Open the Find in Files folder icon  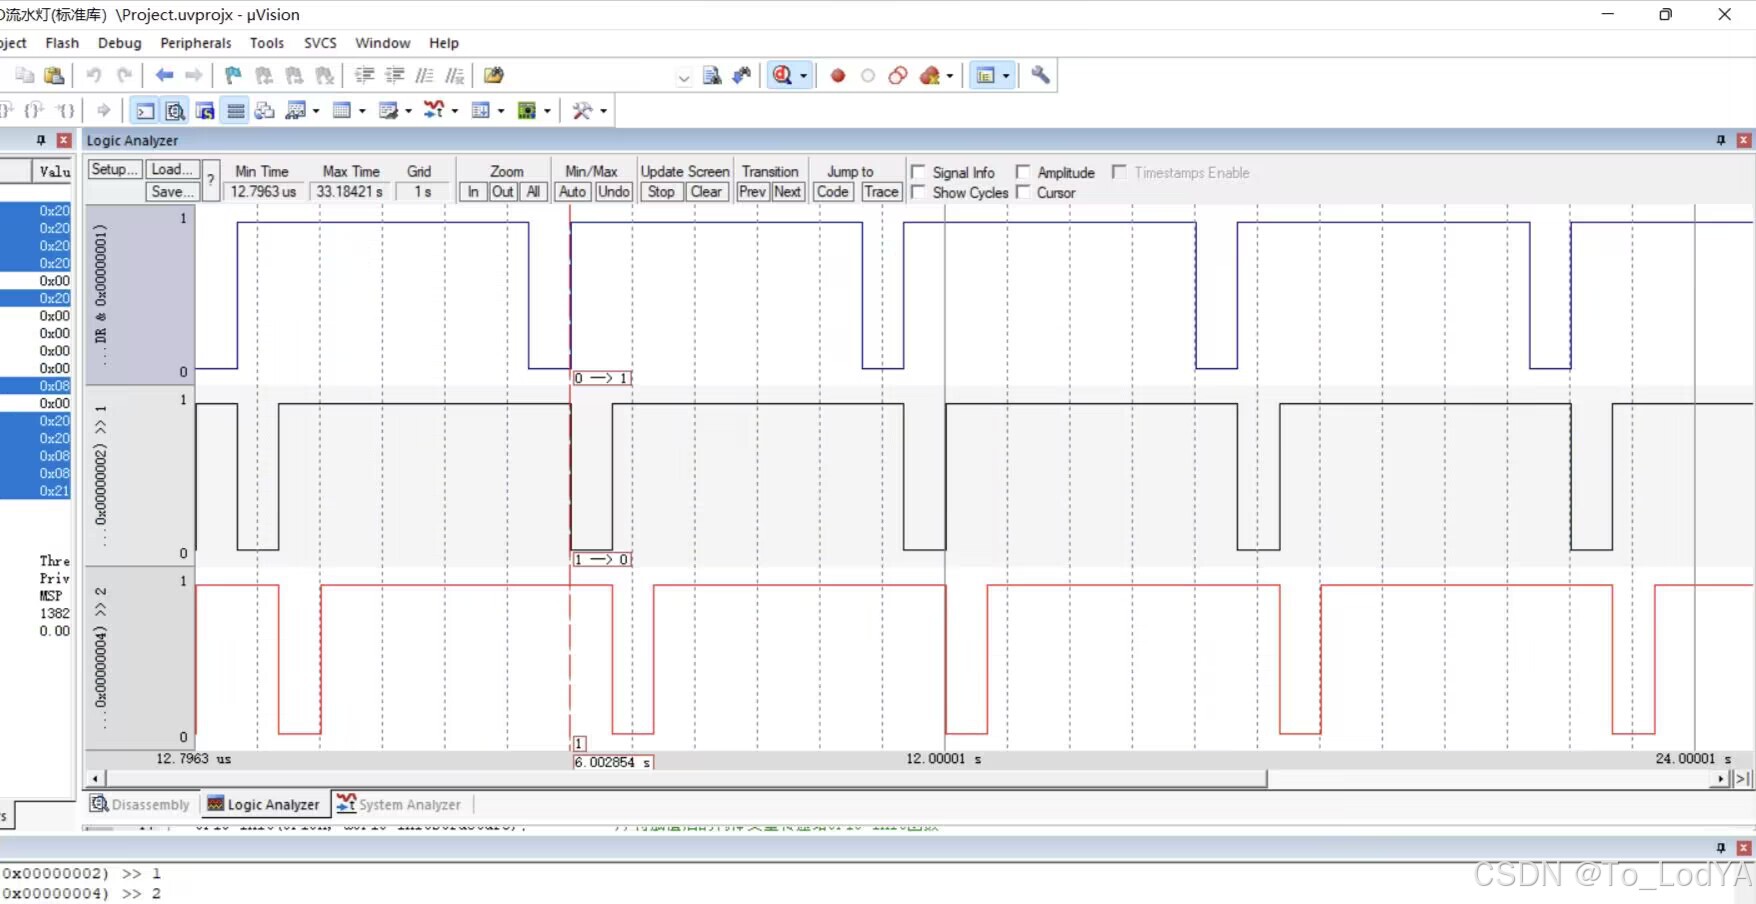[493, 75]
